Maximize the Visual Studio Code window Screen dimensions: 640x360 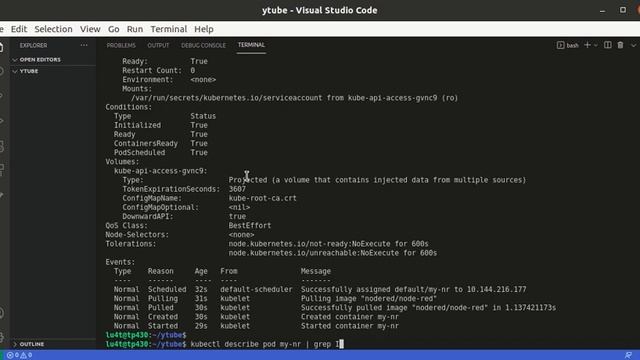tap(622, 10)
